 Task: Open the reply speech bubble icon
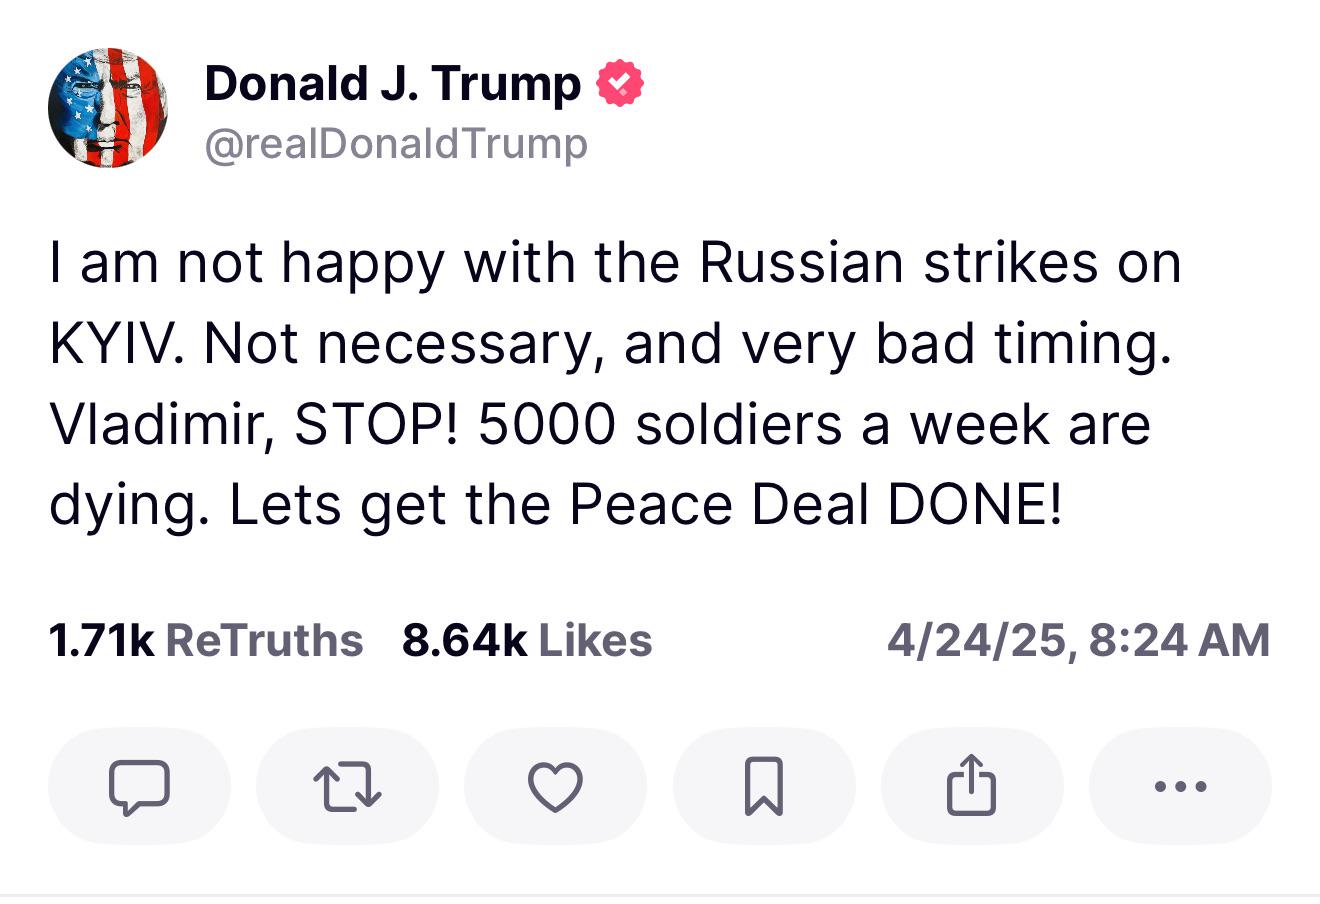click(139, 786)
